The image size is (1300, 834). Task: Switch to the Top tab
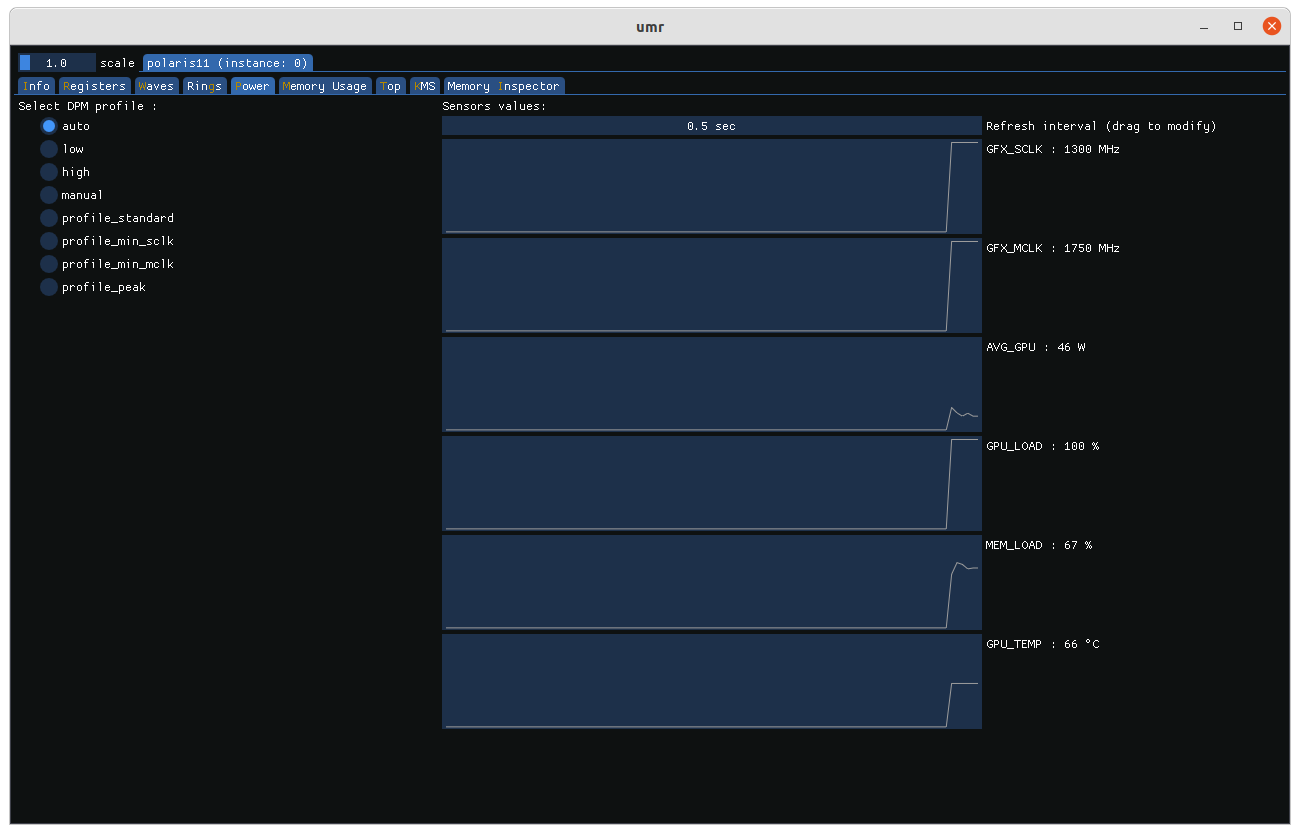[x=391, y=86]
